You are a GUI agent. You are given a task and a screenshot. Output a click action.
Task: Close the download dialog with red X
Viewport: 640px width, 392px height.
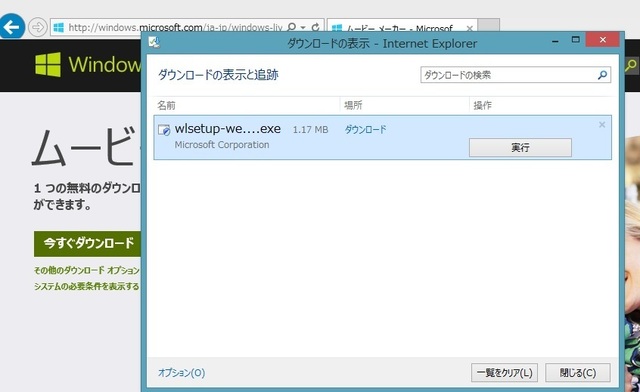[603, 40]
